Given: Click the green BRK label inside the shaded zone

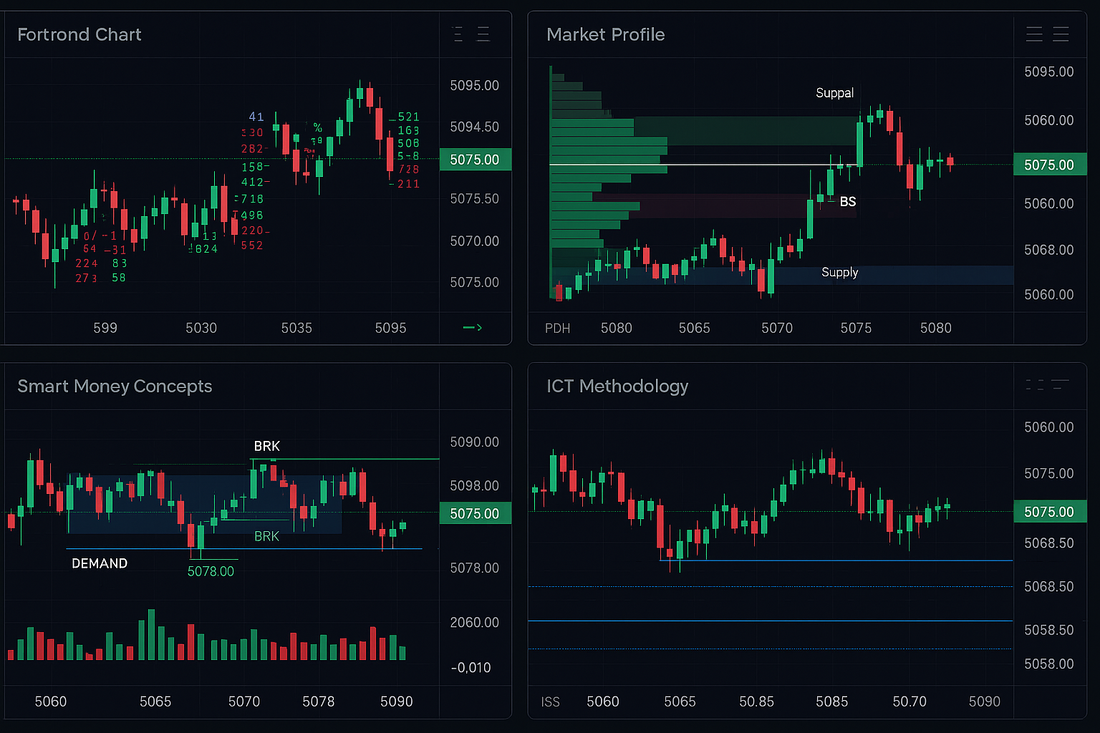Looking at the screenshot, I should pos(267,536).
